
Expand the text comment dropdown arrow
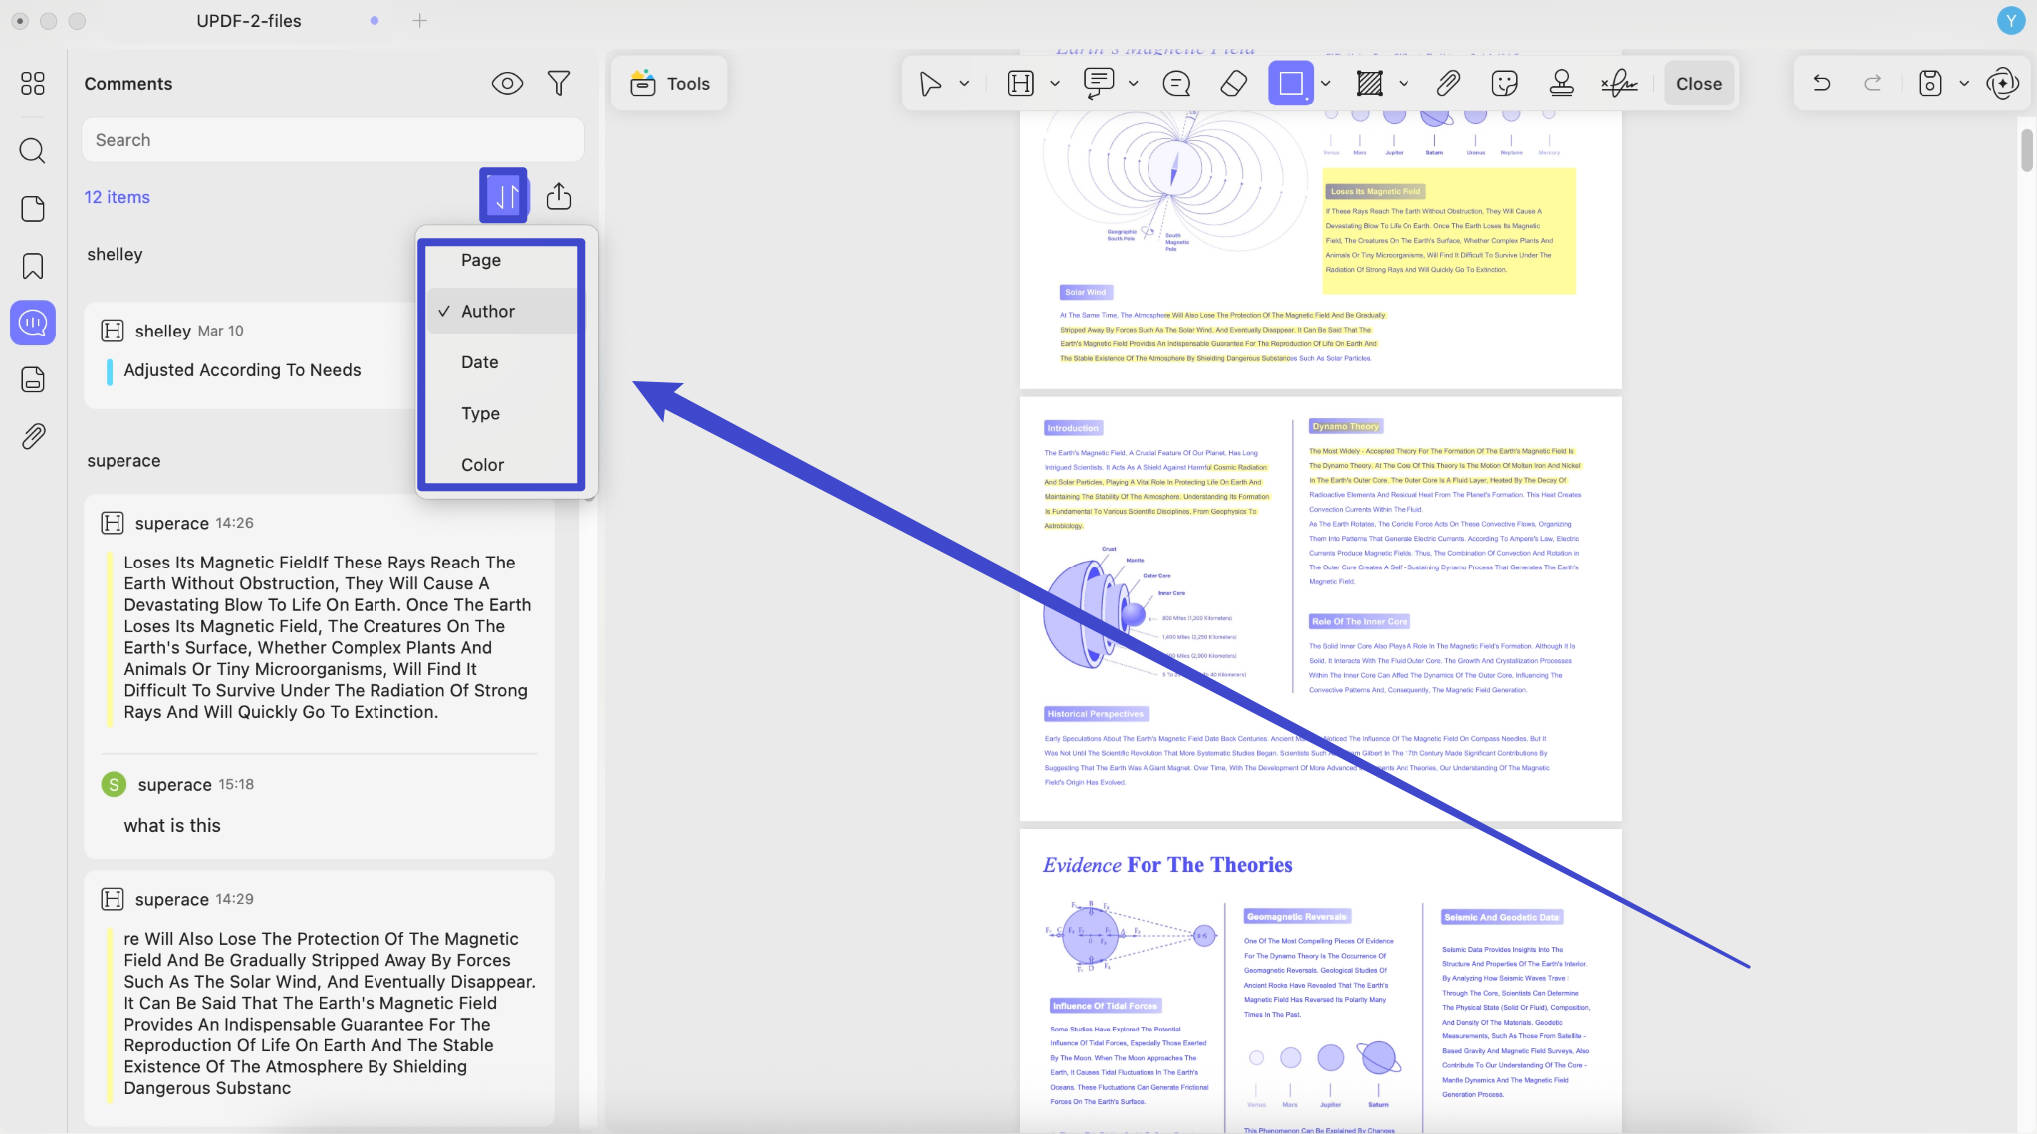[x=1133, y=84]
